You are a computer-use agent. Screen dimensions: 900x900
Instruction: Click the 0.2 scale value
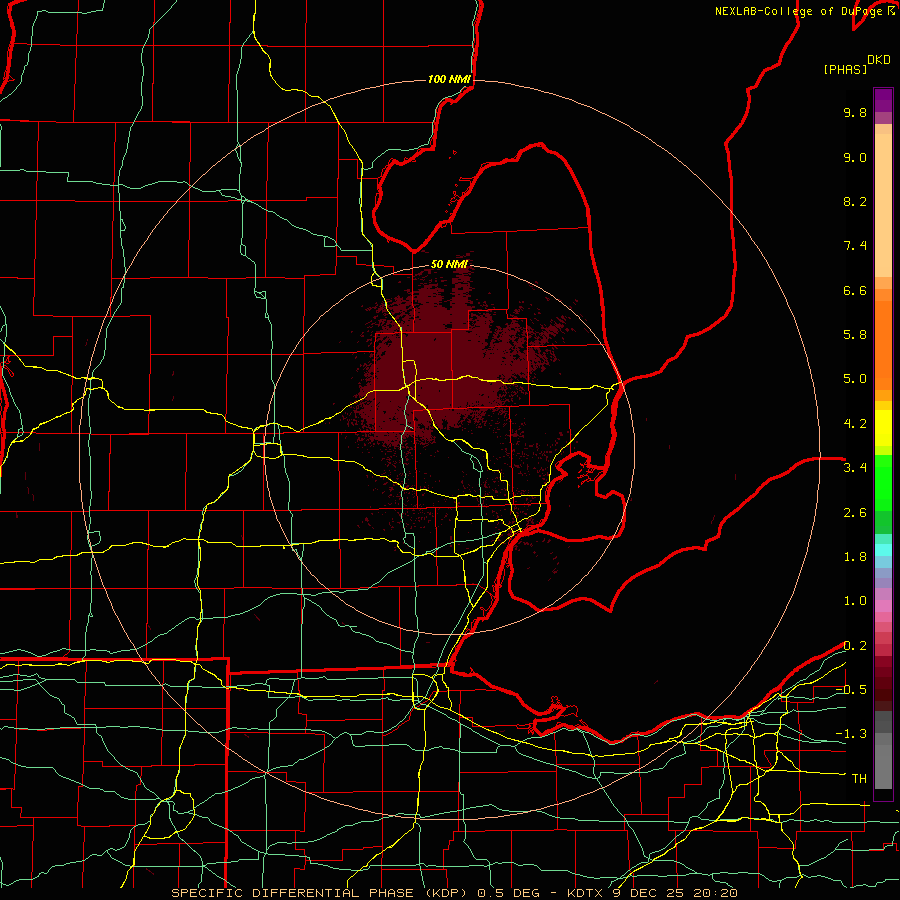tap(855, 646)
